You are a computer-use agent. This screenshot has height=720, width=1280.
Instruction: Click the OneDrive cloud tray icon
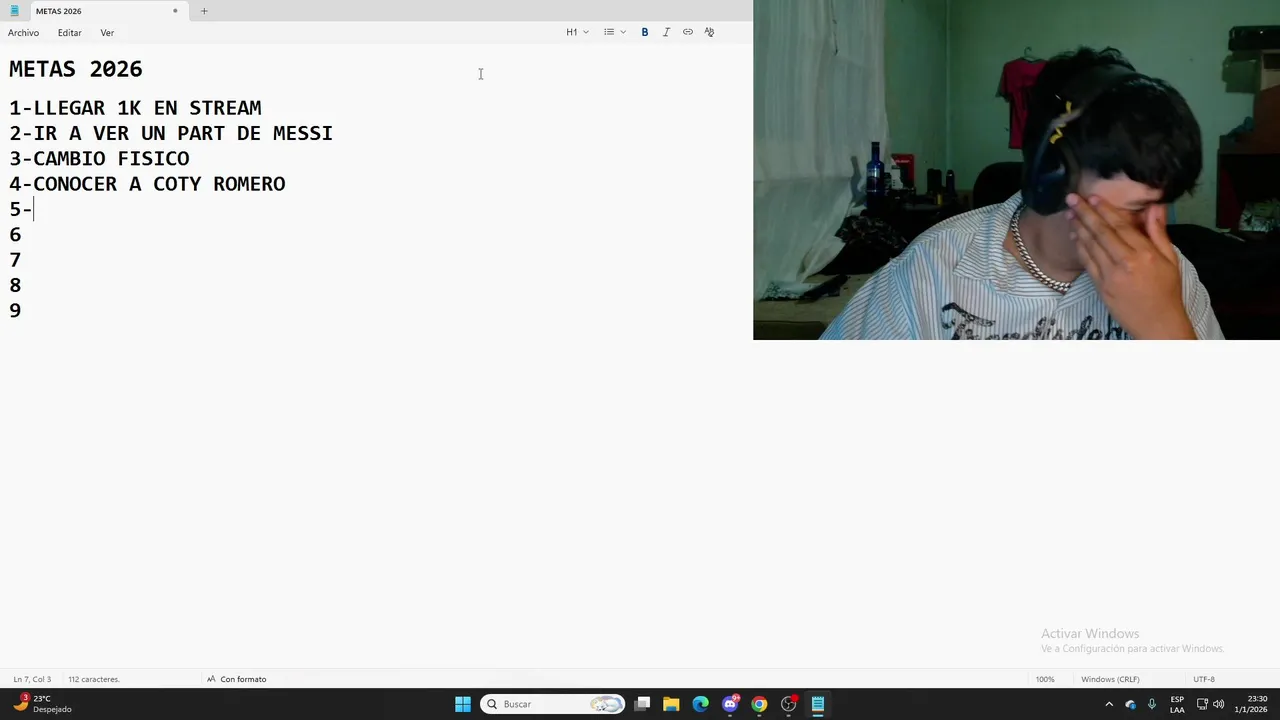(1131, 704)
